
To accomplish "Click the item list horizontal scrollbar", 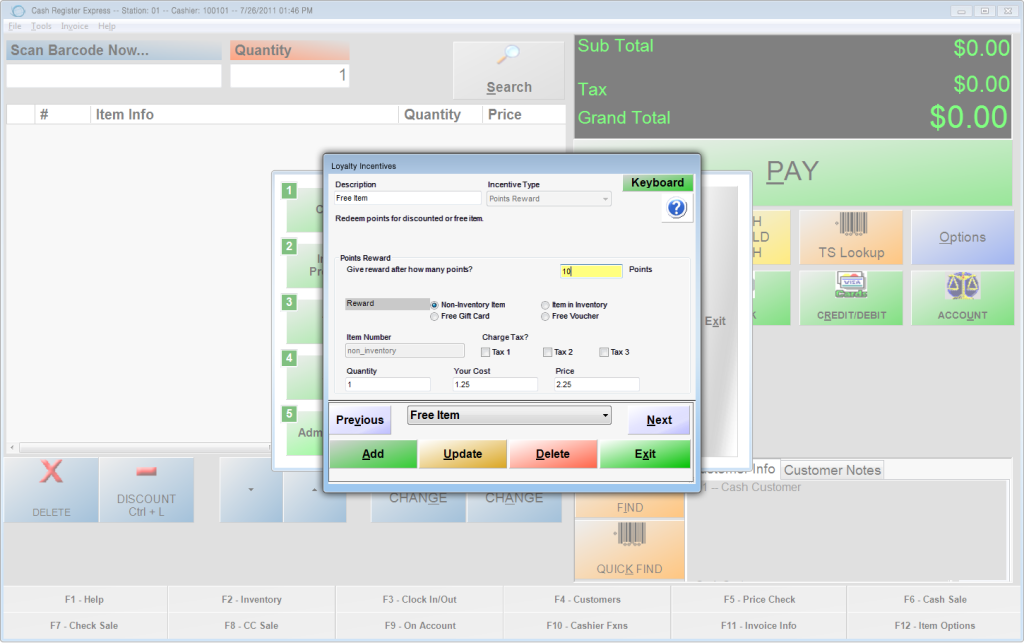I will (x=143, y=448).
